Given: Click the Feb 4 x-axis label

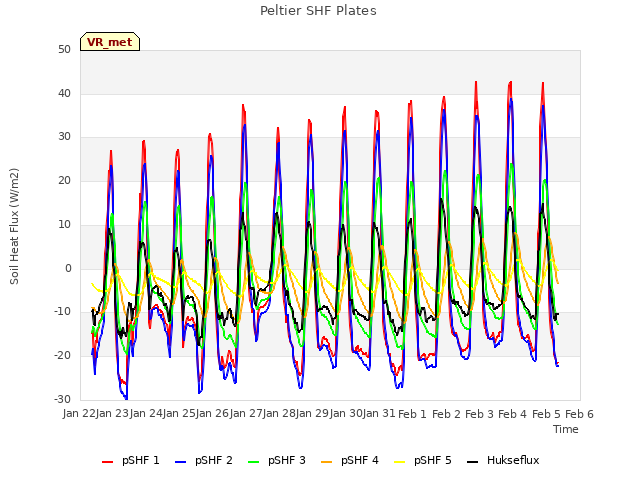Looking at the screenshot, I should point(513,414).
